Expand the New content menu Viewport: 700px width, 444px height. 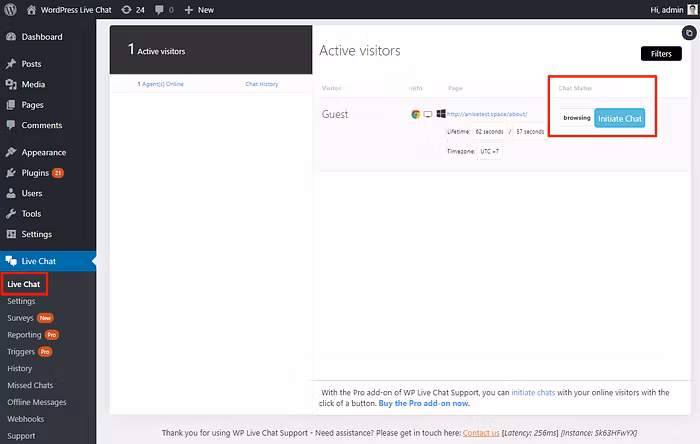(x=199, y=9)
